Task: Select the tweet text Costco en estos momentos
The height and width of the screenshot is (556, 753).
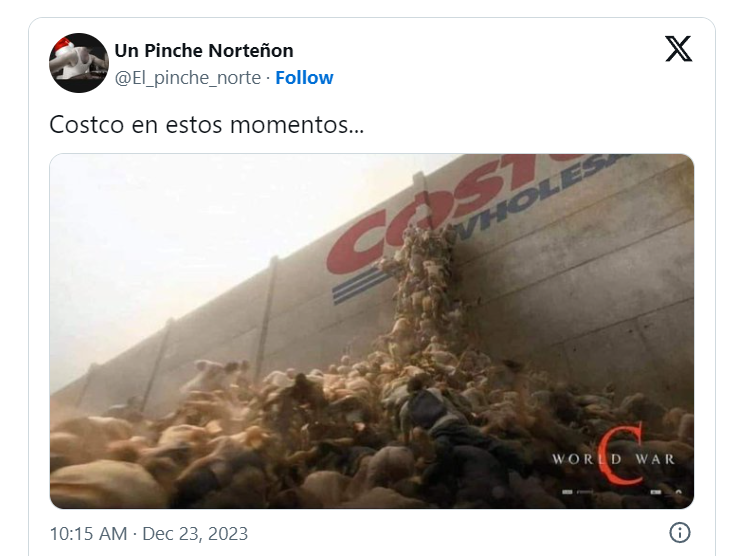Action: (206, 124)
